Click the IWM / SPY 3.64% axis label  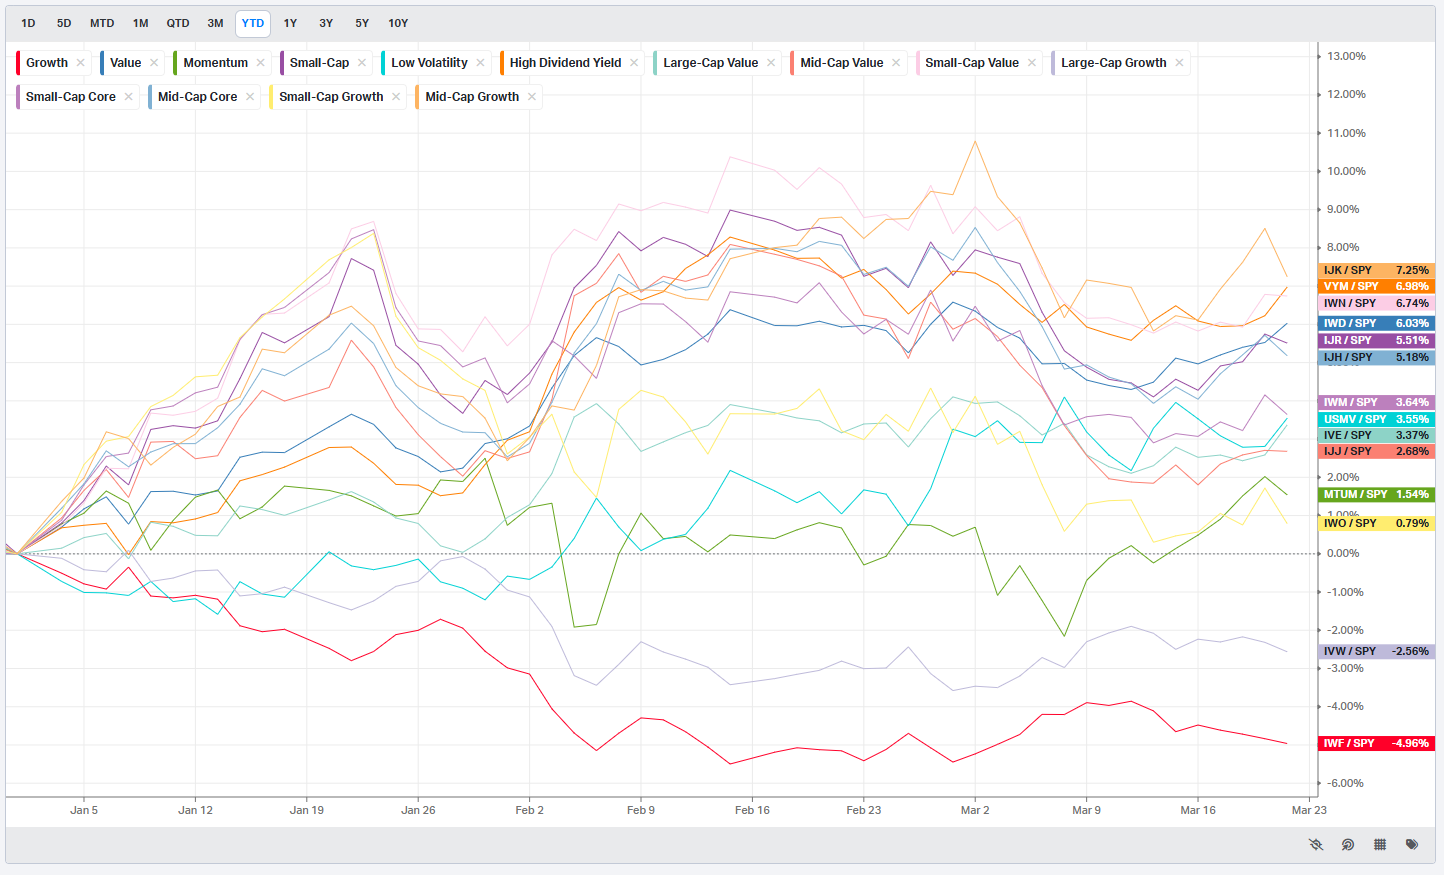pyautogui.click(x=1377, y=402)
